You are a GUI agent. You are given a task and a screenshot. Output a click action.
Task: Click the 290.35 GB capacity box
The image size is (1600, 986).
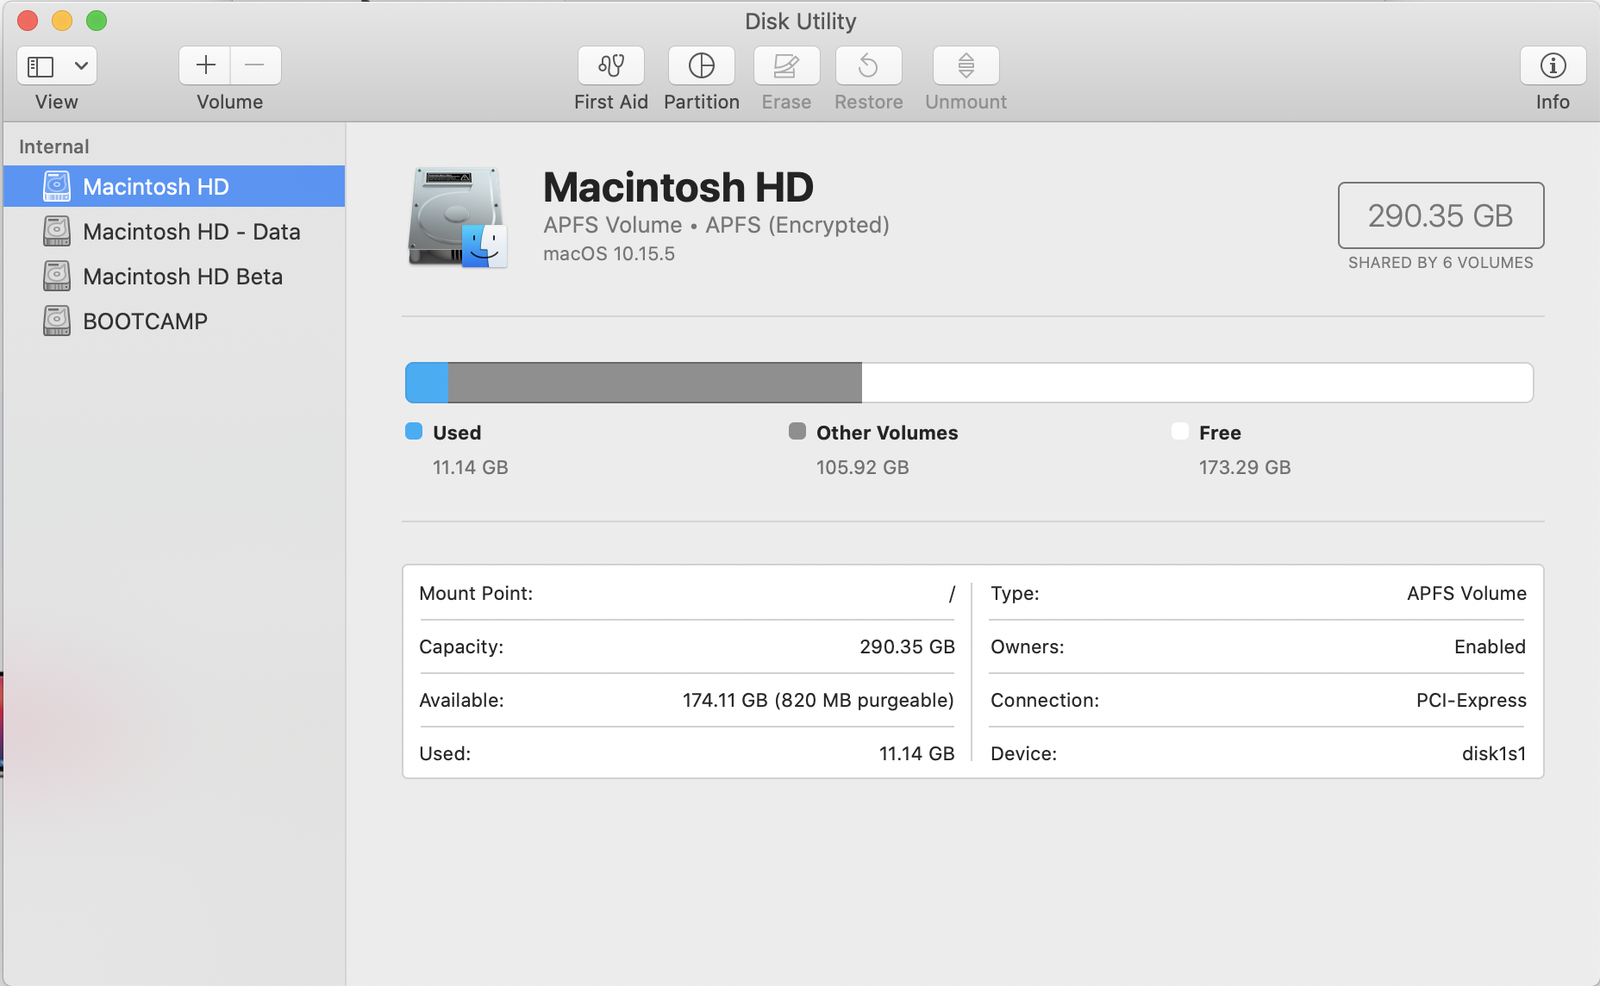point(1441,215)
